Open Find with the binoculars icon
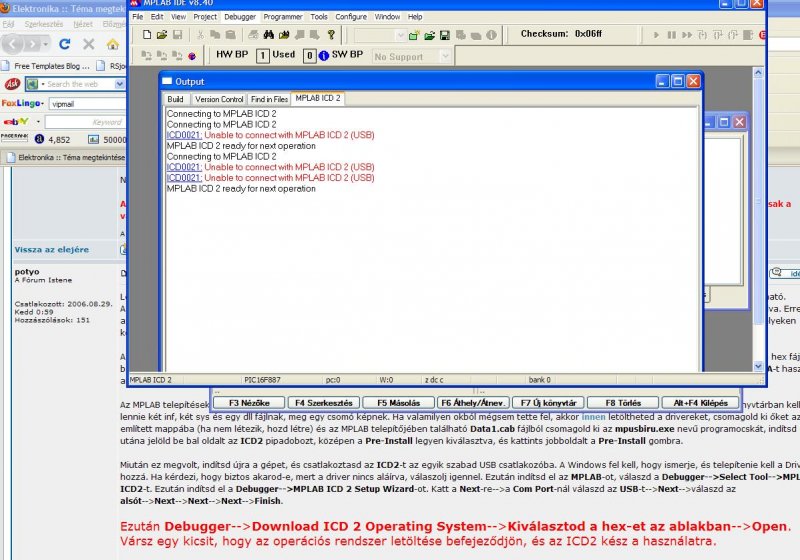The image size is (800, 560). point(268,35)
